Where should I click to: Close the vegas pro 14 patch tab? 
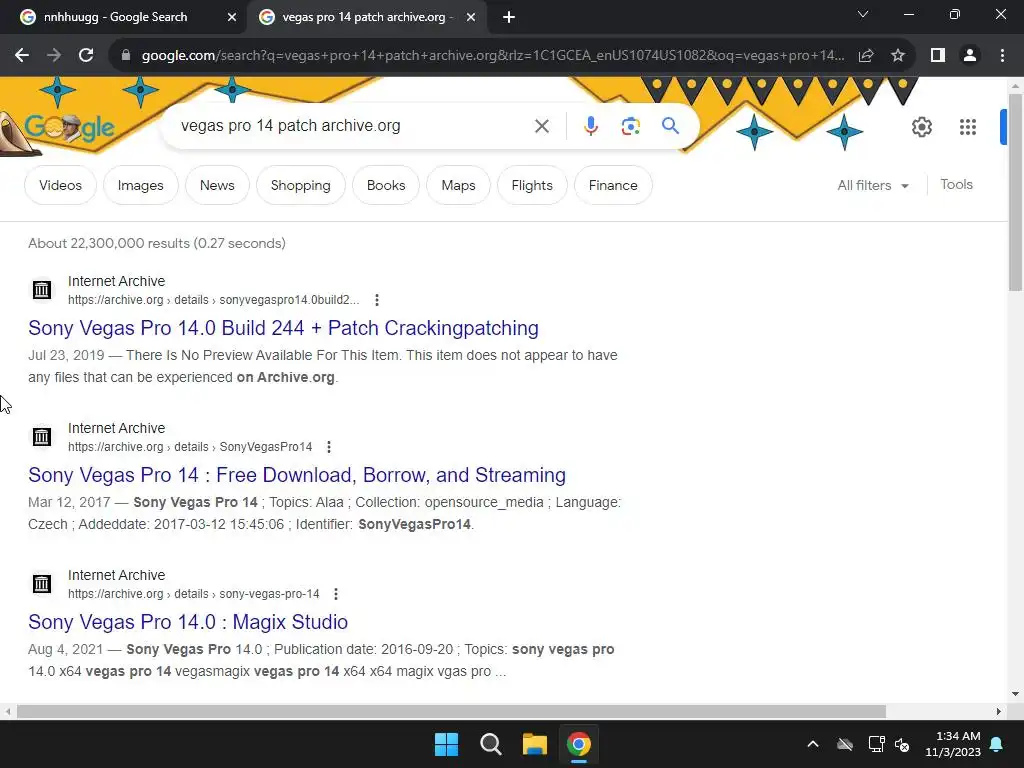click(470, 17)
